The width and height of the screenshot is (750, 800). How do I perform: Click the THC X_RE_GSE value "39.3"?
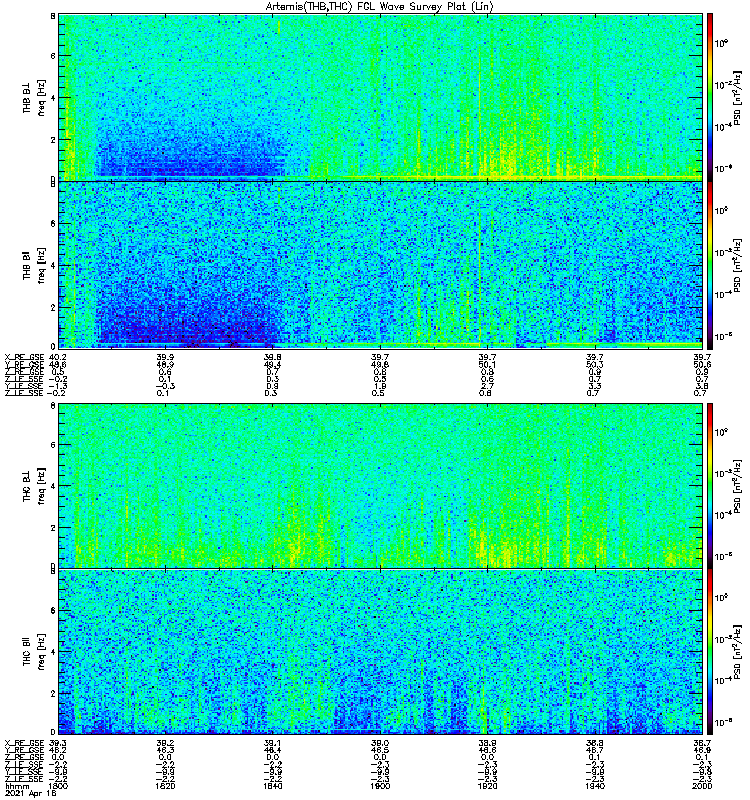[58, 743]
